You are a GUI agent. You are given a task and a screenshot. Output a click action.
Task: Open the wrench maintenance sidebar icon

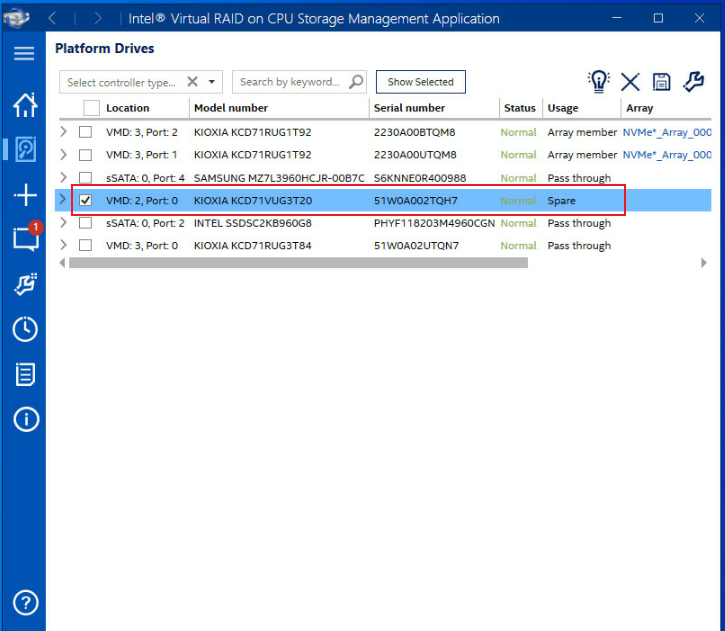(25, 284)
